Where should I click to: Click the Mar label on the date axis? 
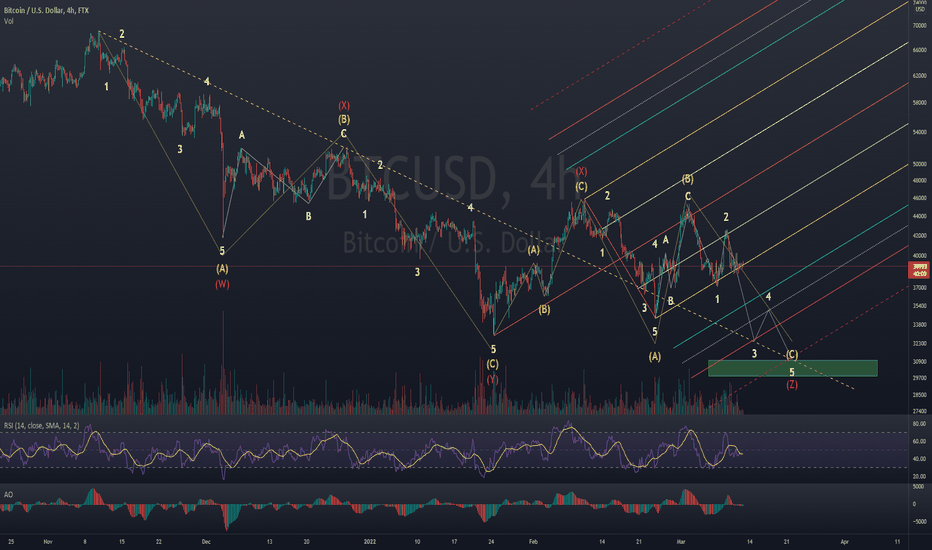click(681, 542)
